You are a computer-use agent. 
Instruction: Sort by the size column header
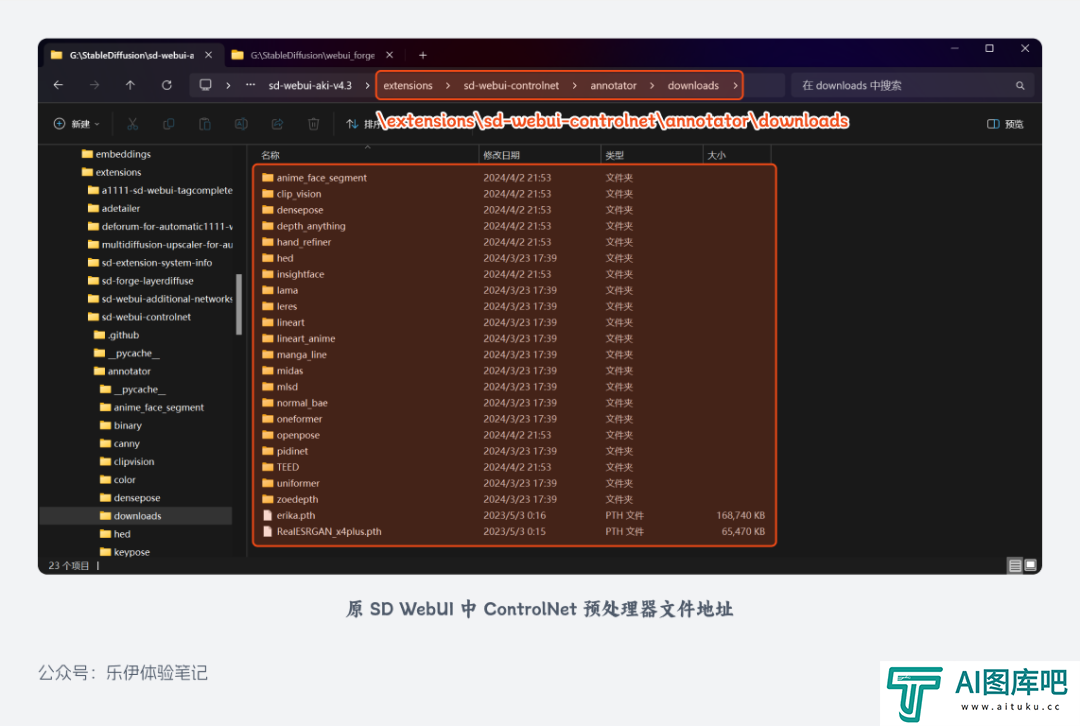736,155
